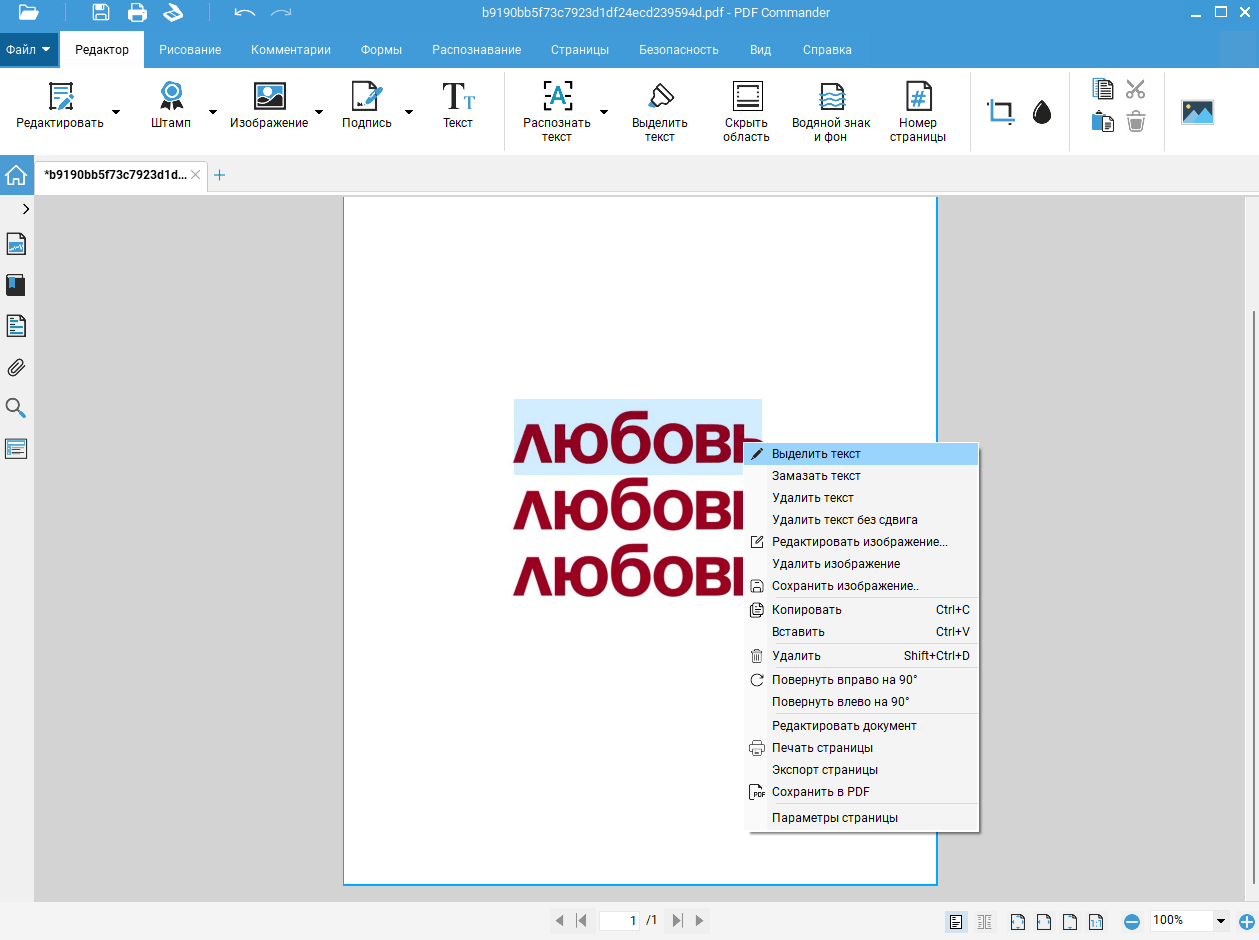Click the zoom in plus button
This screenshot has height=940, width=1259.
[1247, 921]
